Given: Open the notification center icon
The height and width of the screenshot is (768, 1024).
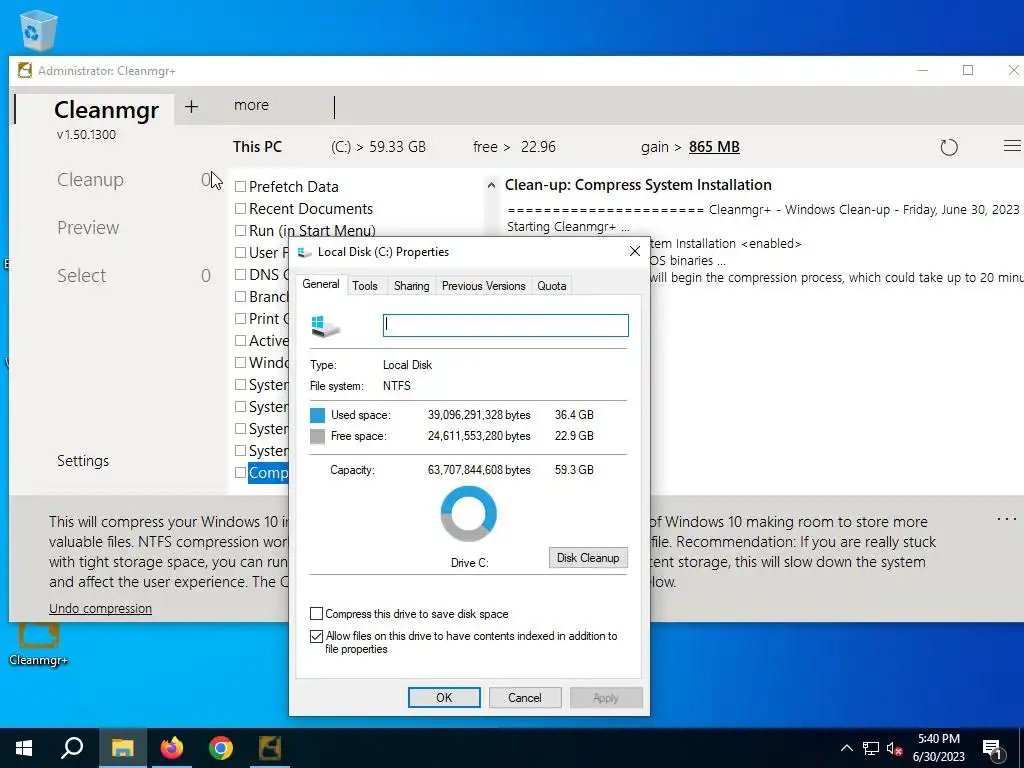Looking at the screenshot, I should (993, 749).
